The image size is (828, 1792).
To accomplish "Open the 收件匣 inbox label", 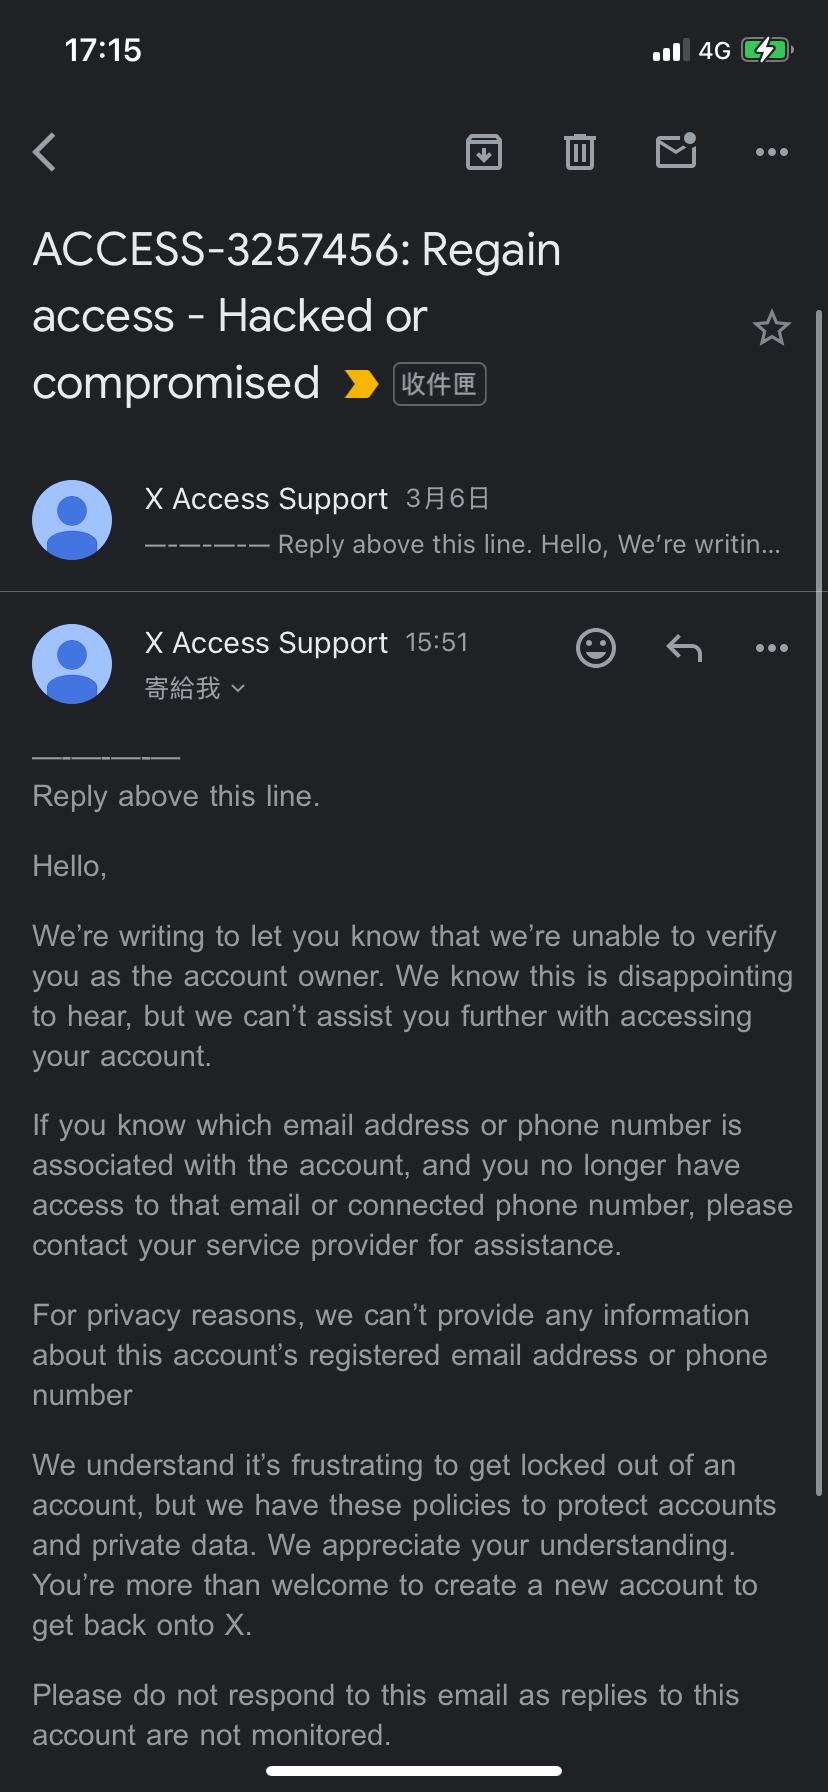I will coord(440,384).
